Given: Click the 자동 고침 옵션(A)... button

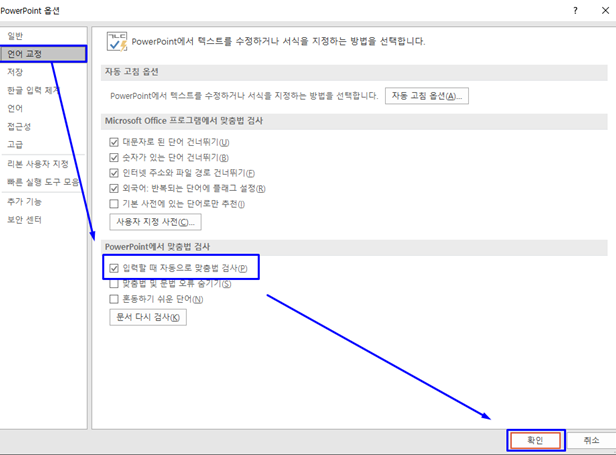Looking at the screenshot, I should point(427,96).
